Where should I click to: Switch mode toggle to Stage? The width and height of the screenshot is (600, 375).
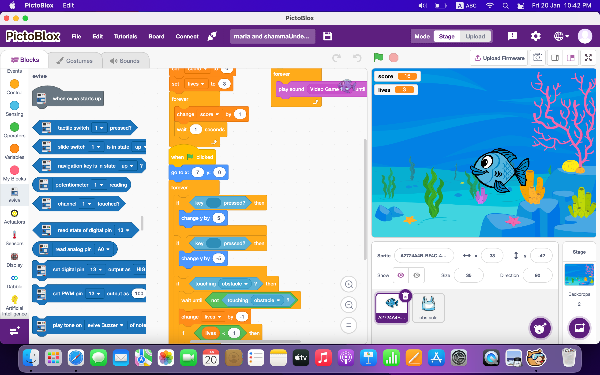(x=447, y=36)
